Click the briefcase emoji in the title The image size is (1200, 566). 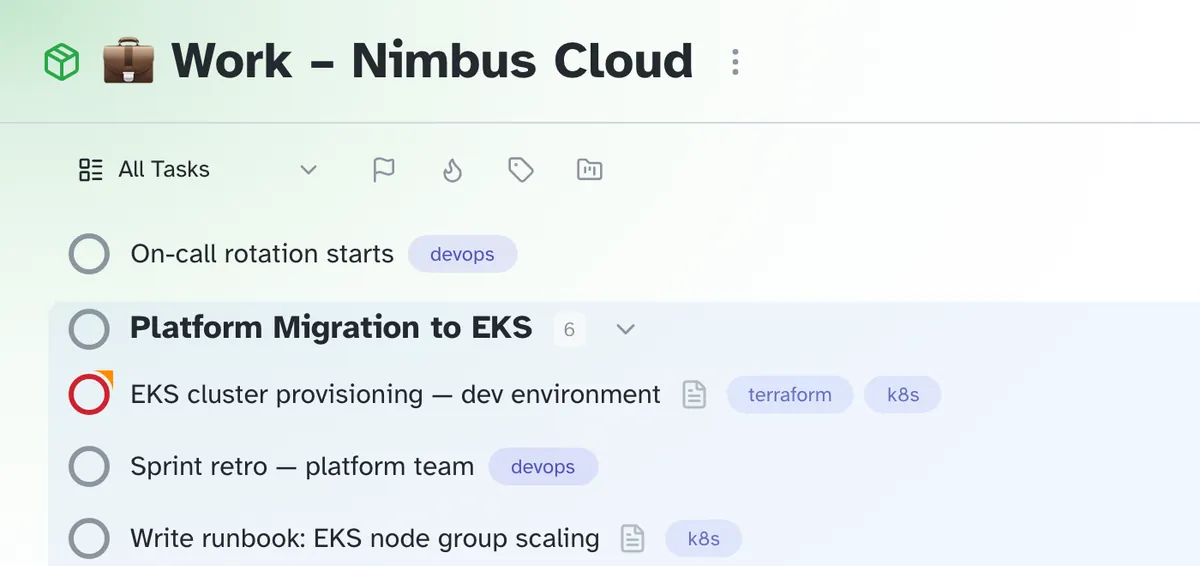click(128, 61)
